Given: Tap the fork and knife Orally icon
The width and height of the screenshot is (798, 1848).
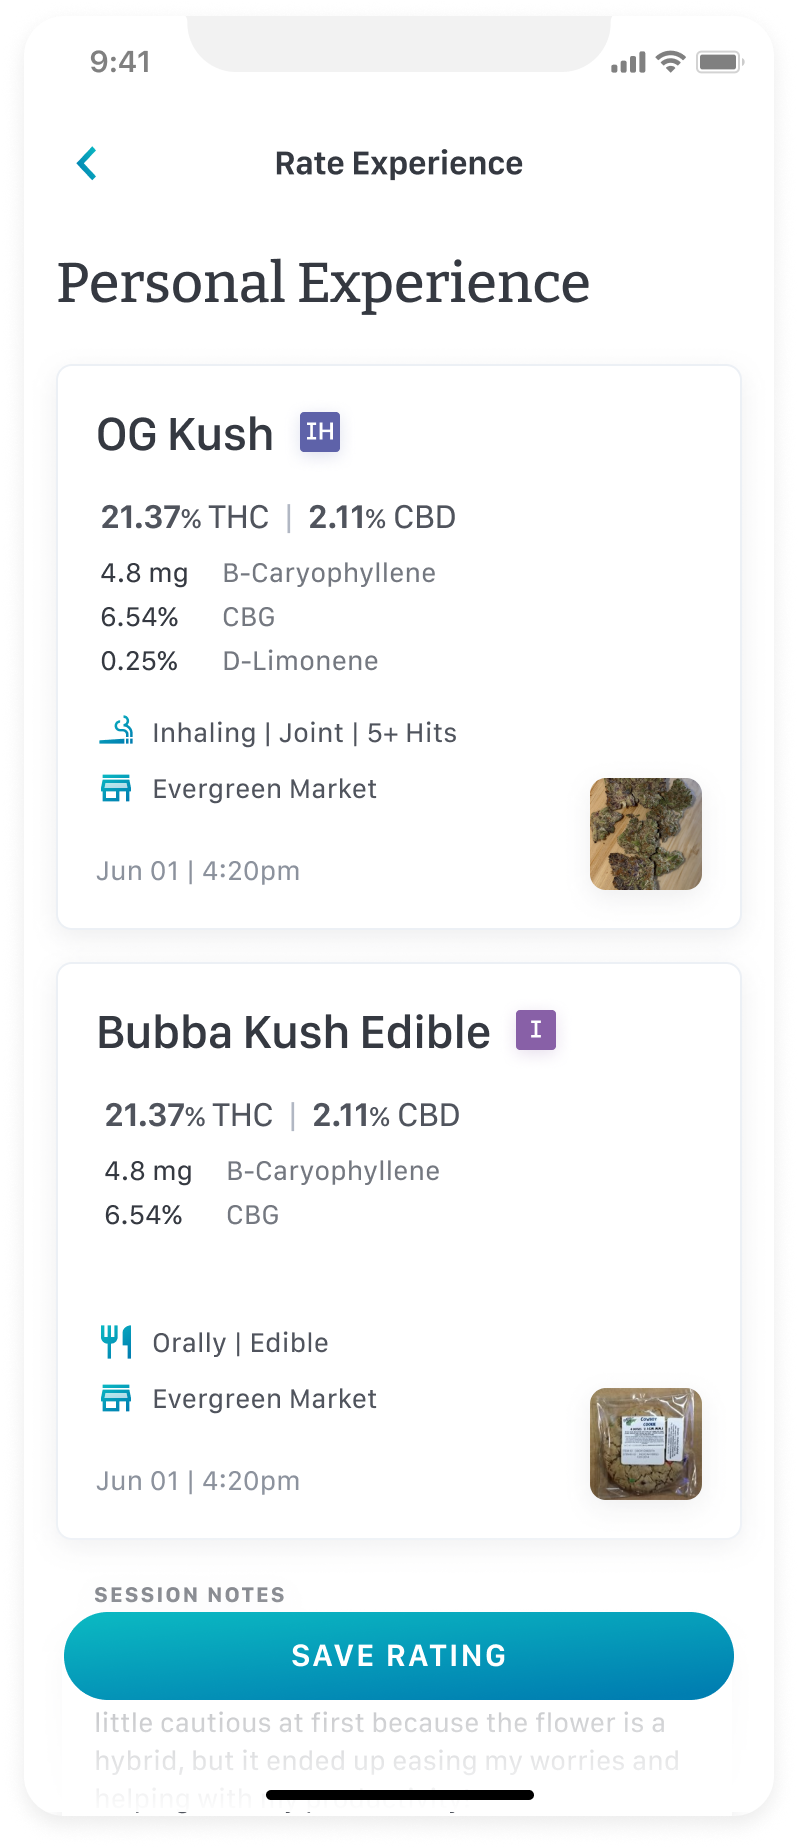Looking at the screenshot, I should [116, 1342].
